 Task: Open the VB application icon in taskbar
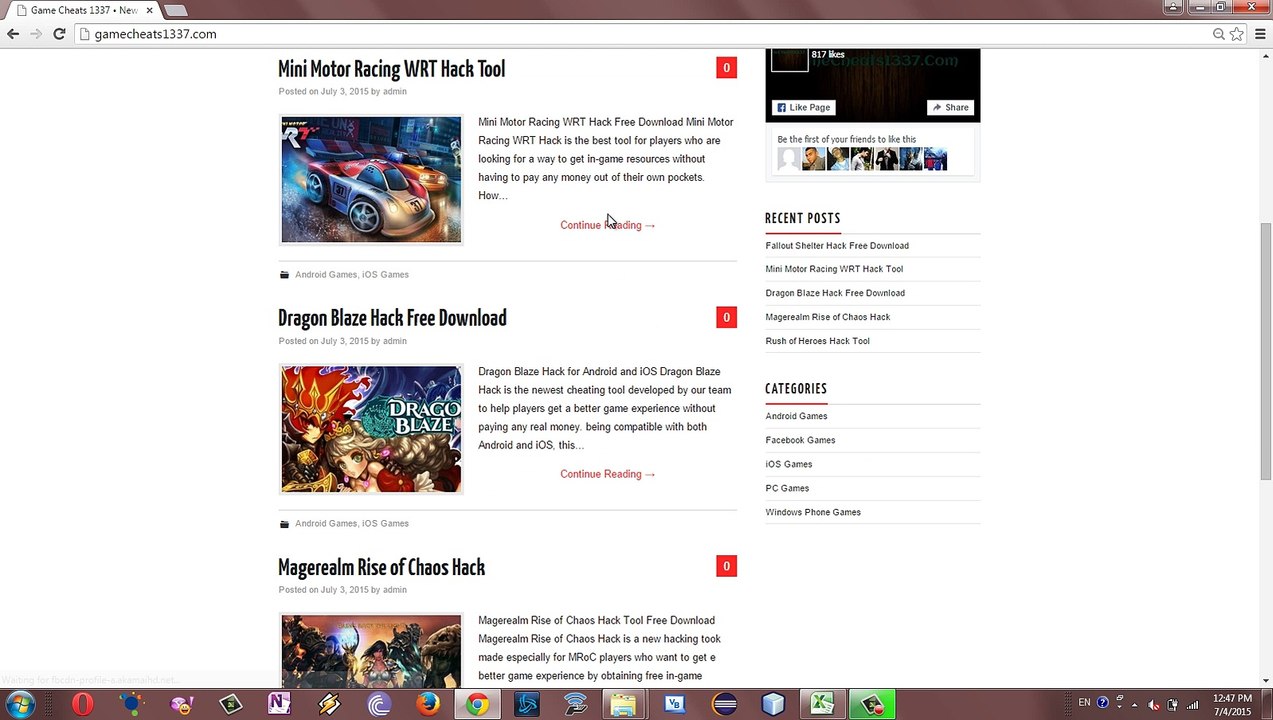674,704
